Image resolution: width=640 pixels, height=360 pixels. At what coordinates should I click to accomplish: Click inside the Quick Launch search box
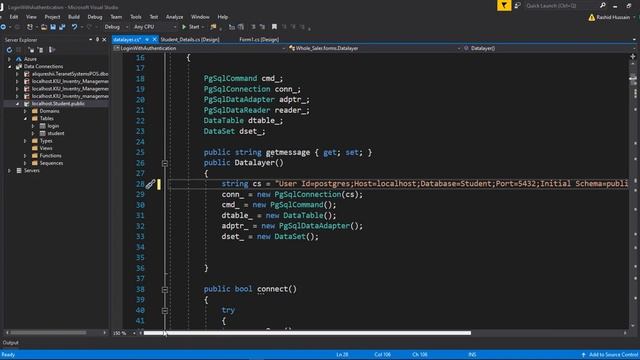point(561,6)
